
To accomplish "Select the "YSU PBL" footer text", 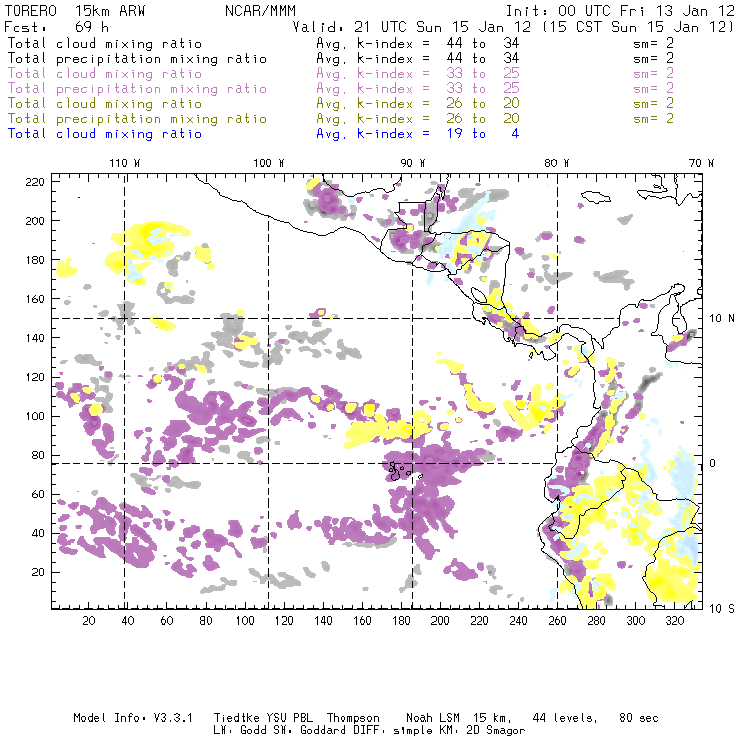I will point(289,718).
